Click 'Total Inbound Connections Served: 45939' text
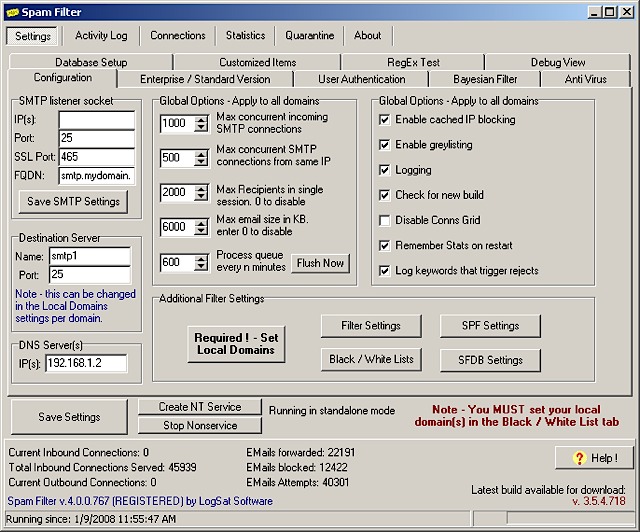Screen dimensions: 640x532 pyautogui.click(x=102, y=467)
